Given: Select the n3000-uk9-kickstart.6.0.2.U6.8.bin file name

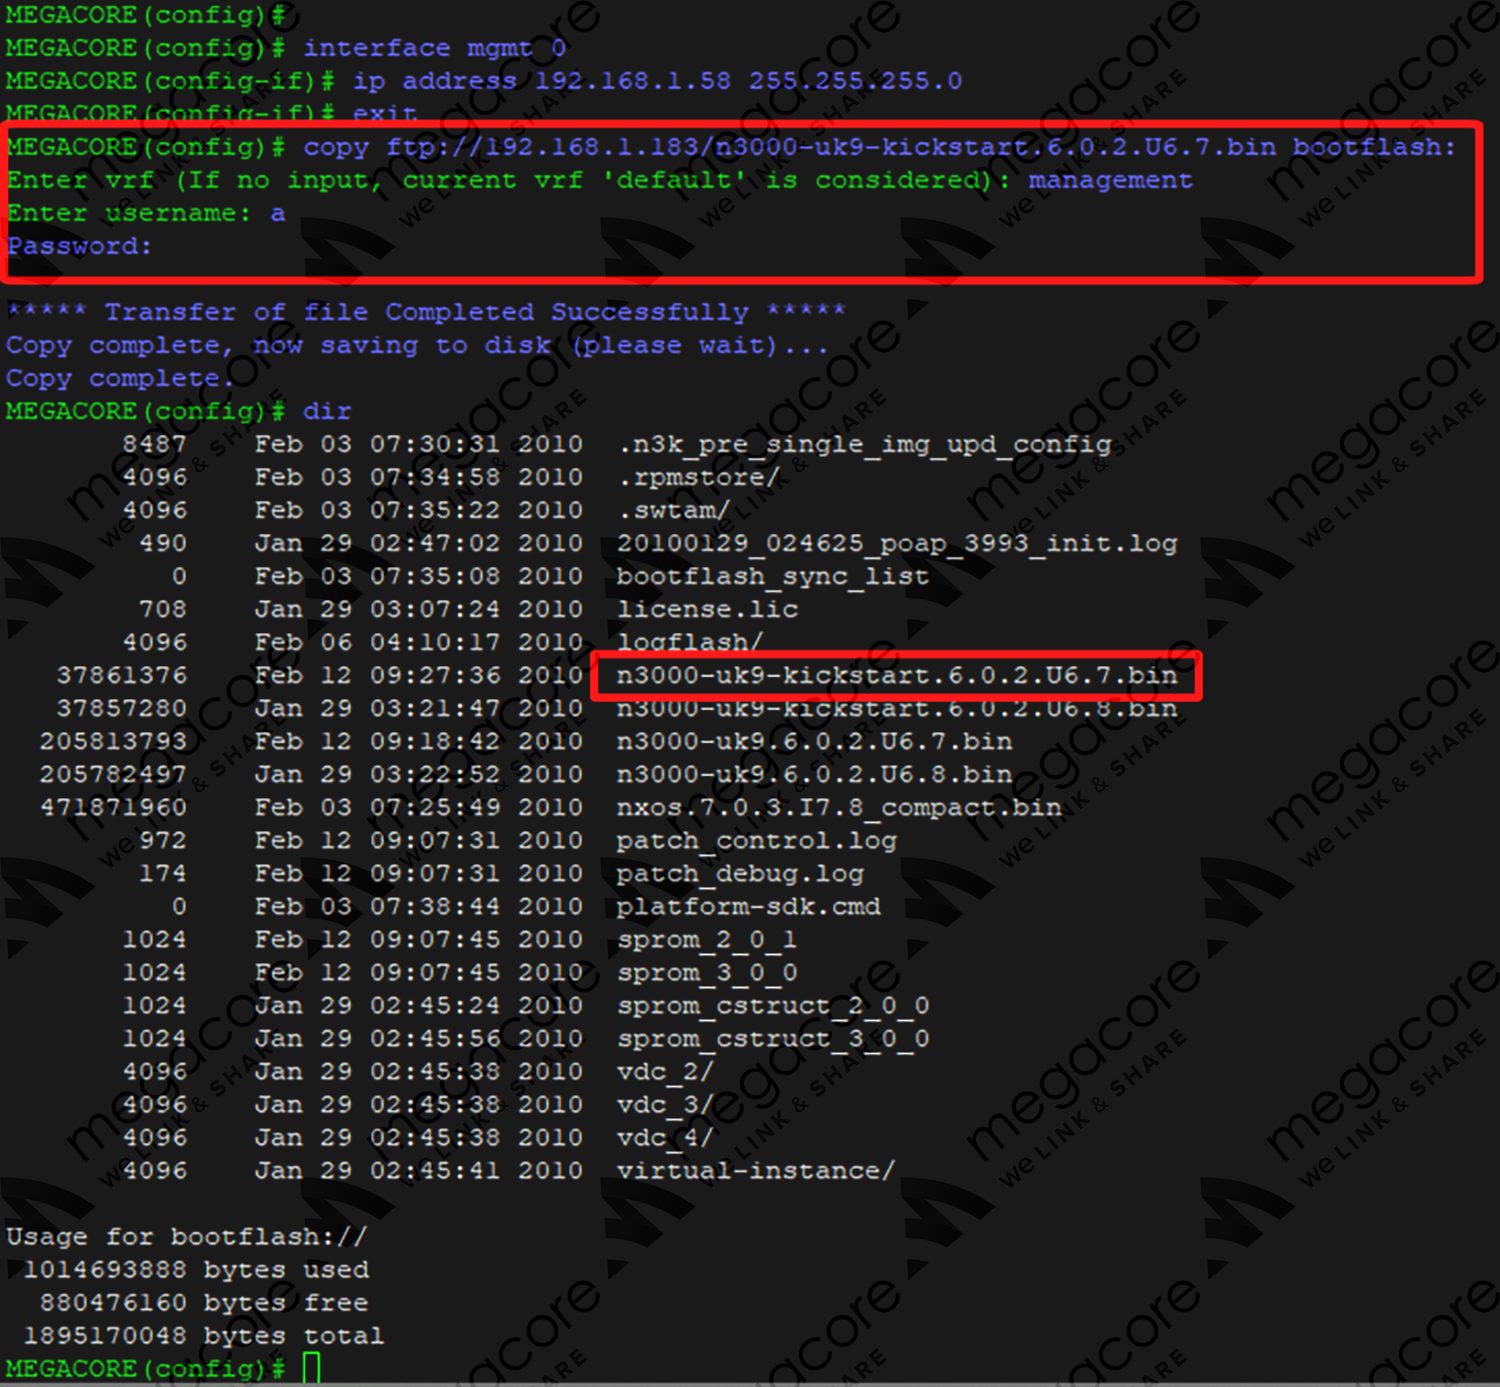Looking at the screenshot, I should click(x=897, y=708).
